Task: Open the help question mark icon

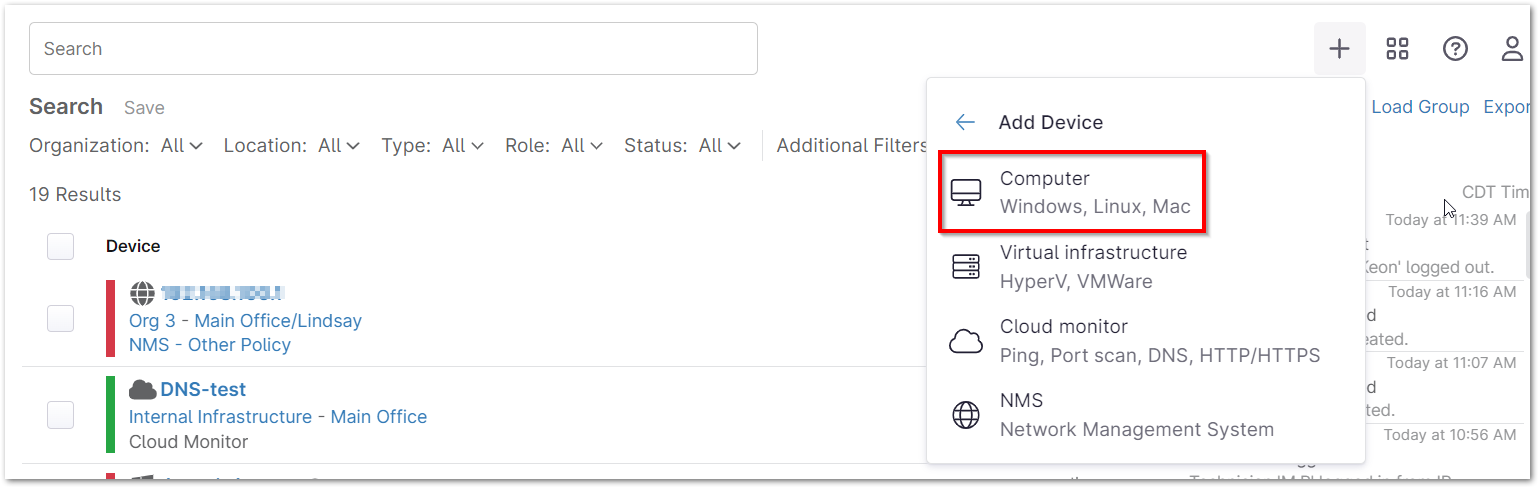Action: (1455, 49)
